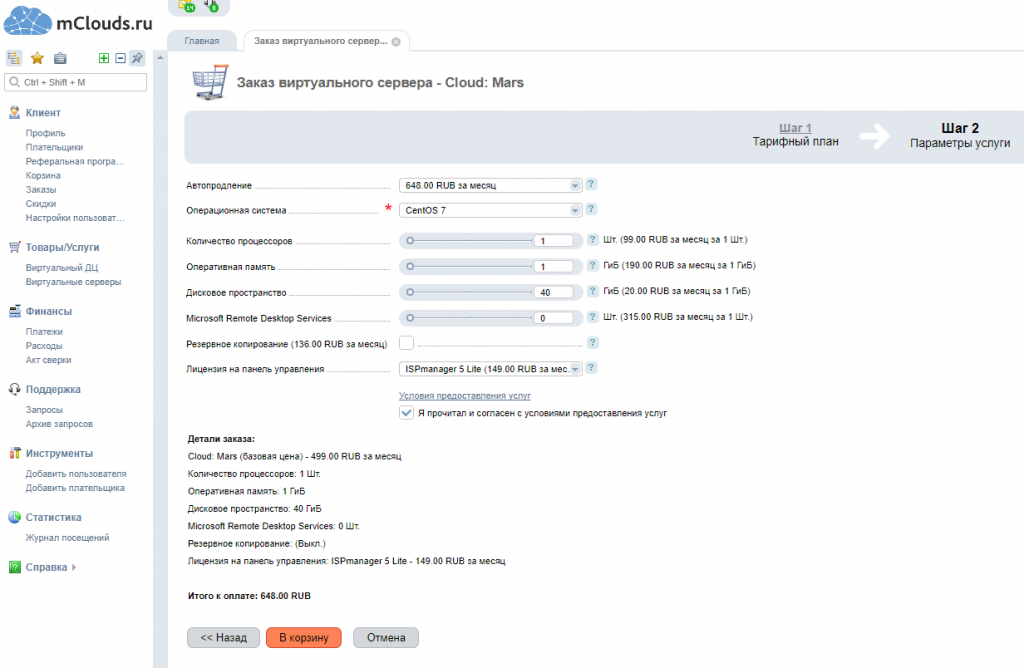Adjust the Количество процессоров slider
Viewport: 1024px width, 668px height.
tap(410, 241)
